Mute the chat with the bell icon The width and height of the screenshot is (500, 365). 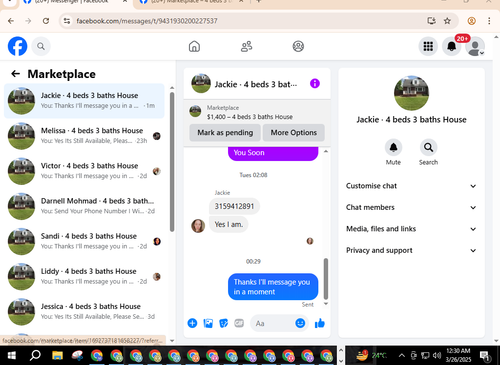(393, 147)
